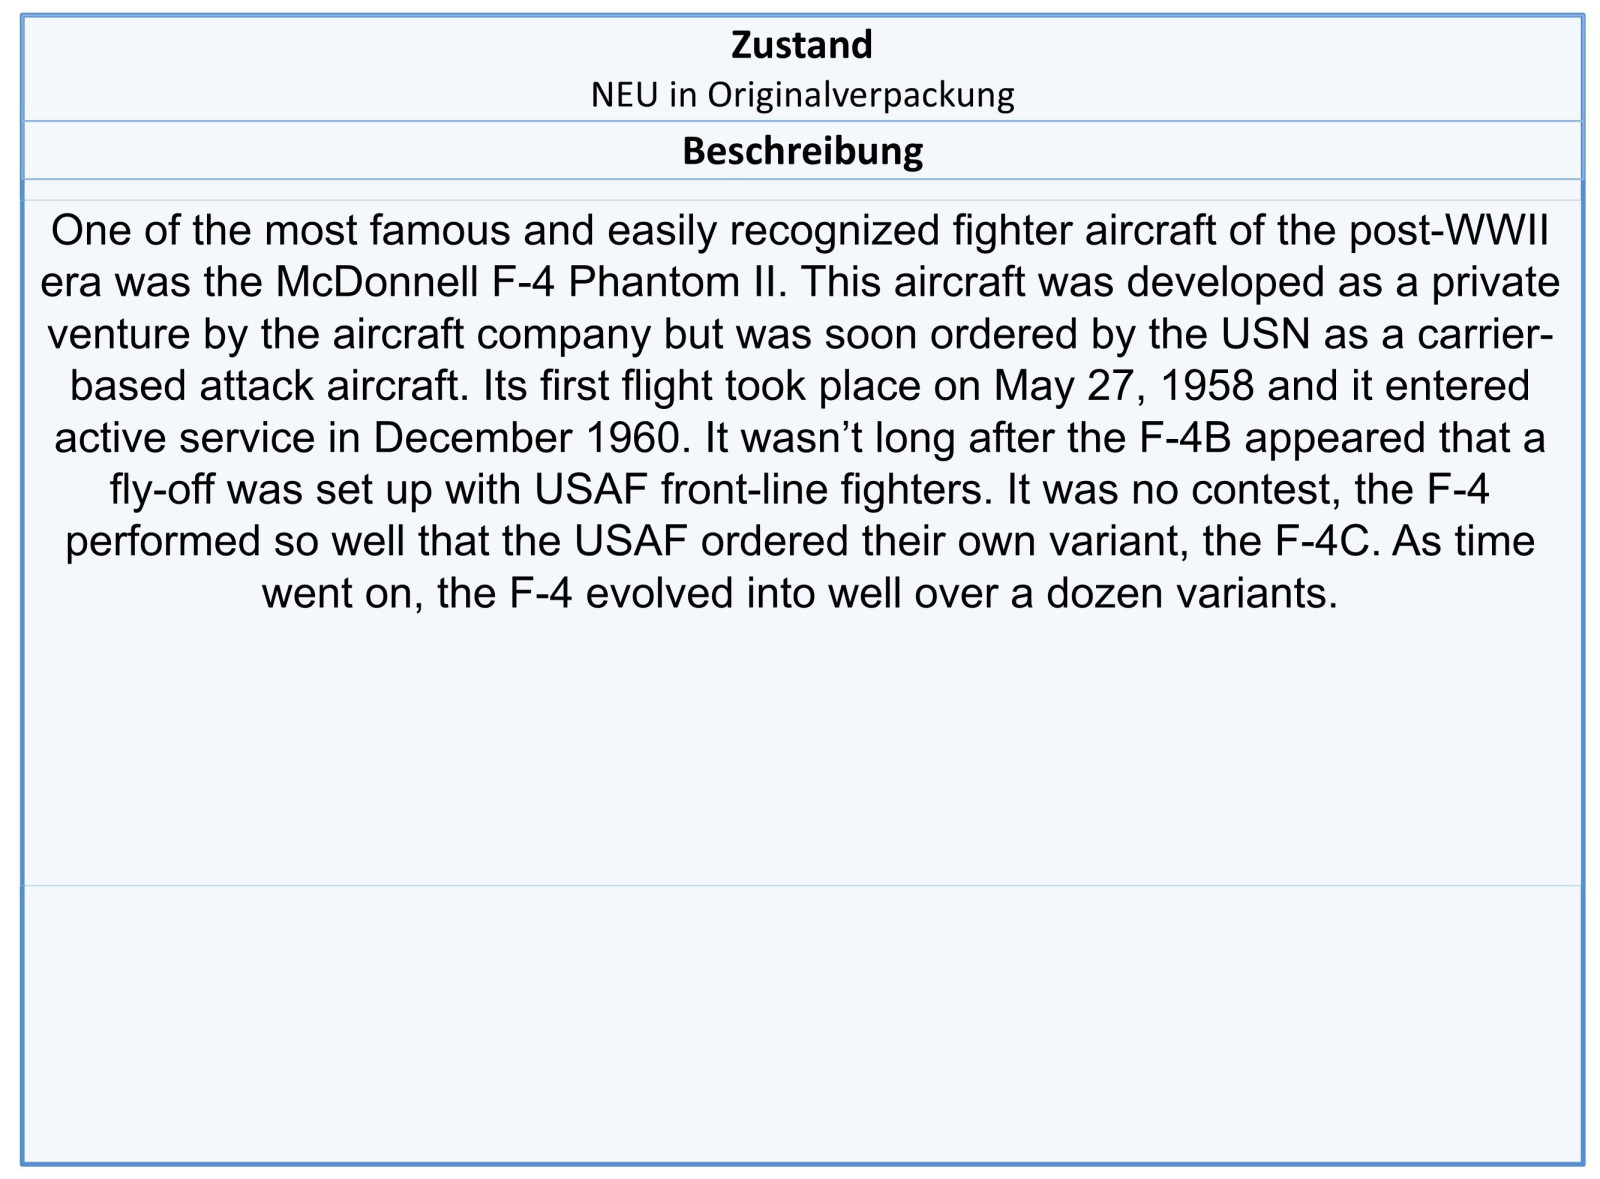Click the date May 27, 1958
This screenshot has height=1179, width=1600.
point(1124,386)
